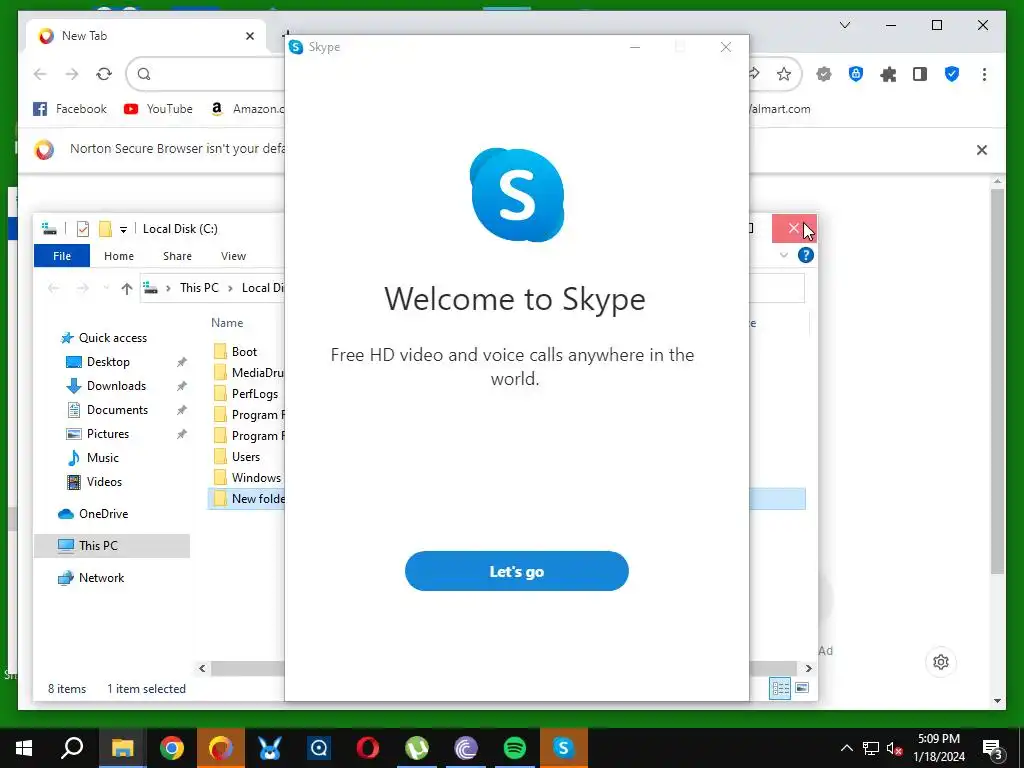Sort files by Name column header
Screen dimensions: 1024x768
(227, 323)
